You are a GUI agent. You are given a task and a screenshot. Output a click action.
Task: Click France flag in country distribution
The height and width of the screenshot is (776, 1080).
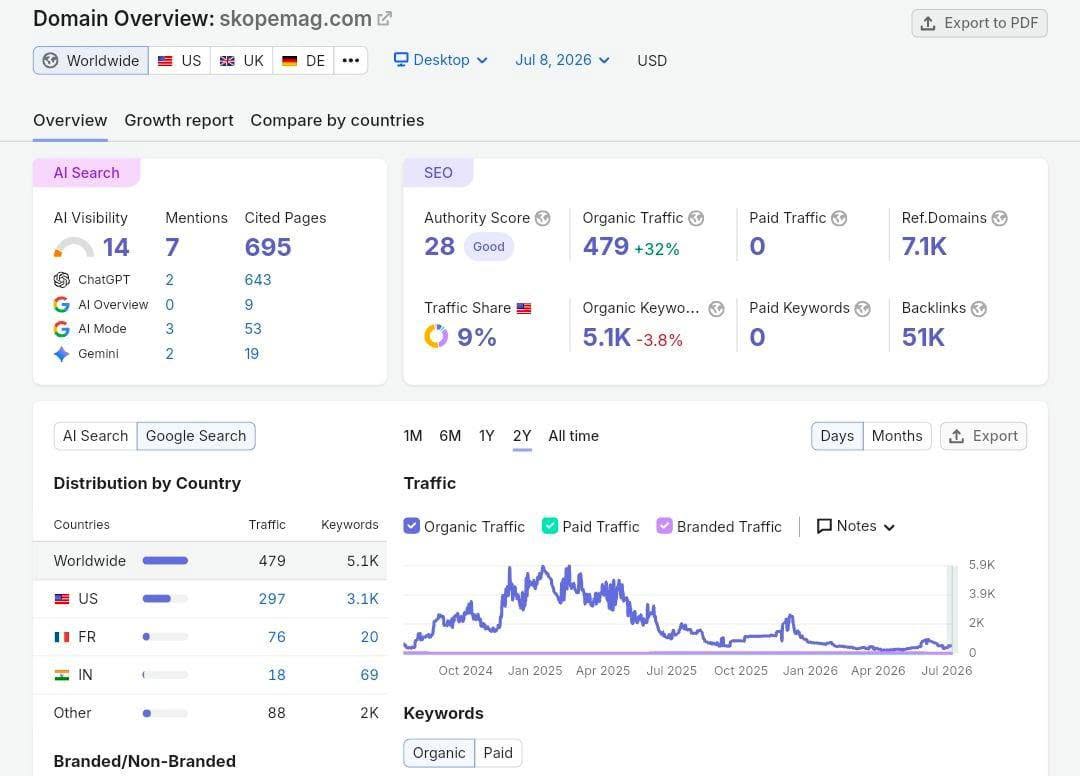(62, 637)
